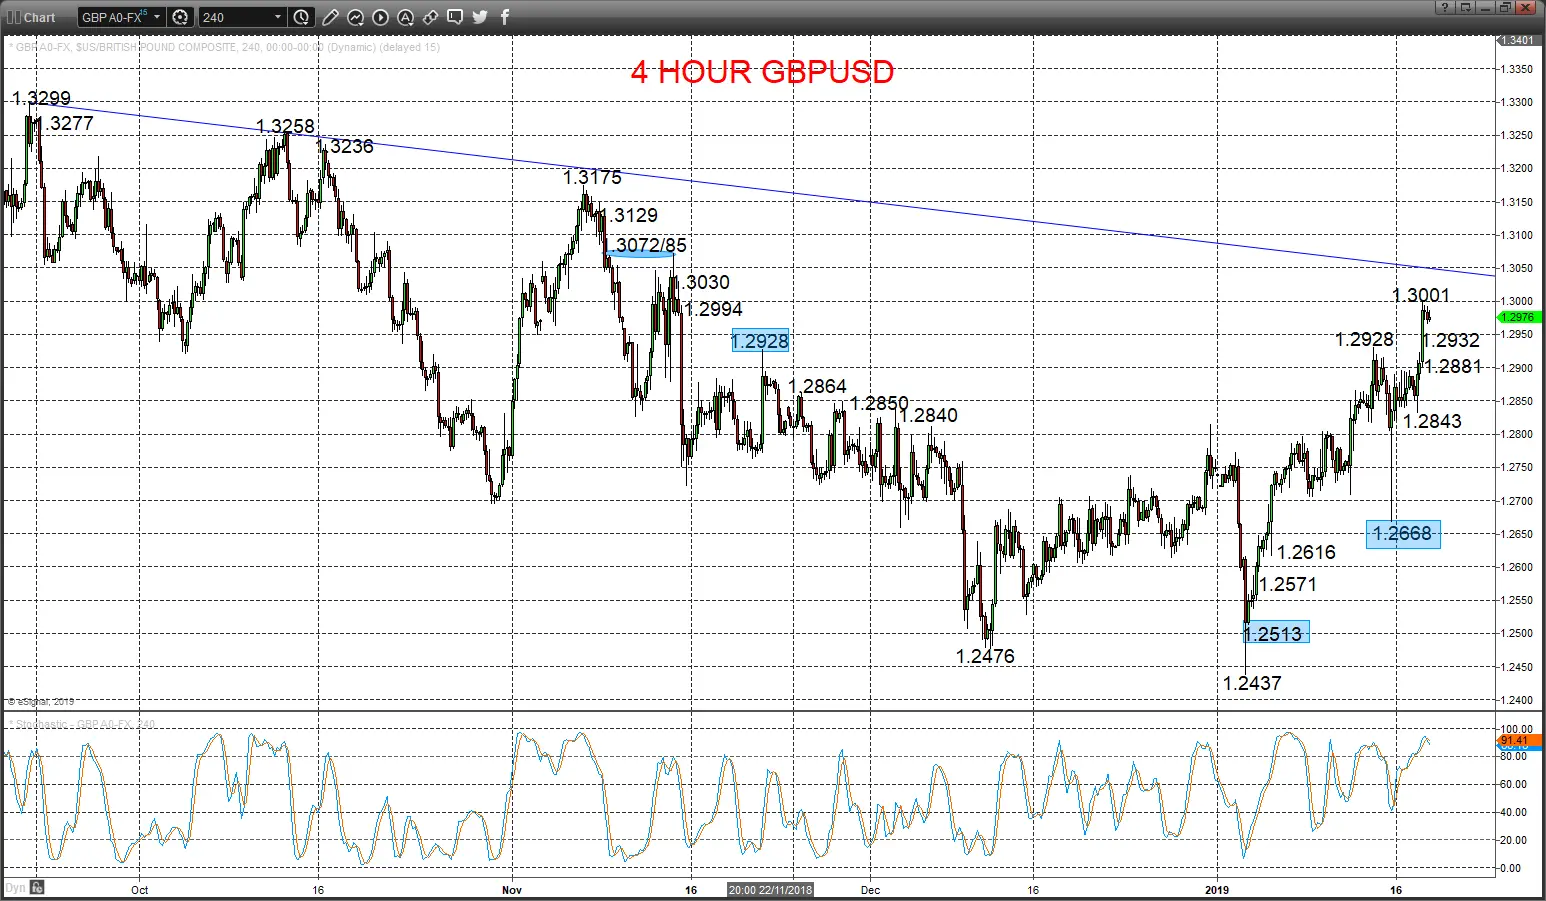Open symbol settings gear icon
The height and width of the screenshot is (901, 1546).
[x=180, y=17]
